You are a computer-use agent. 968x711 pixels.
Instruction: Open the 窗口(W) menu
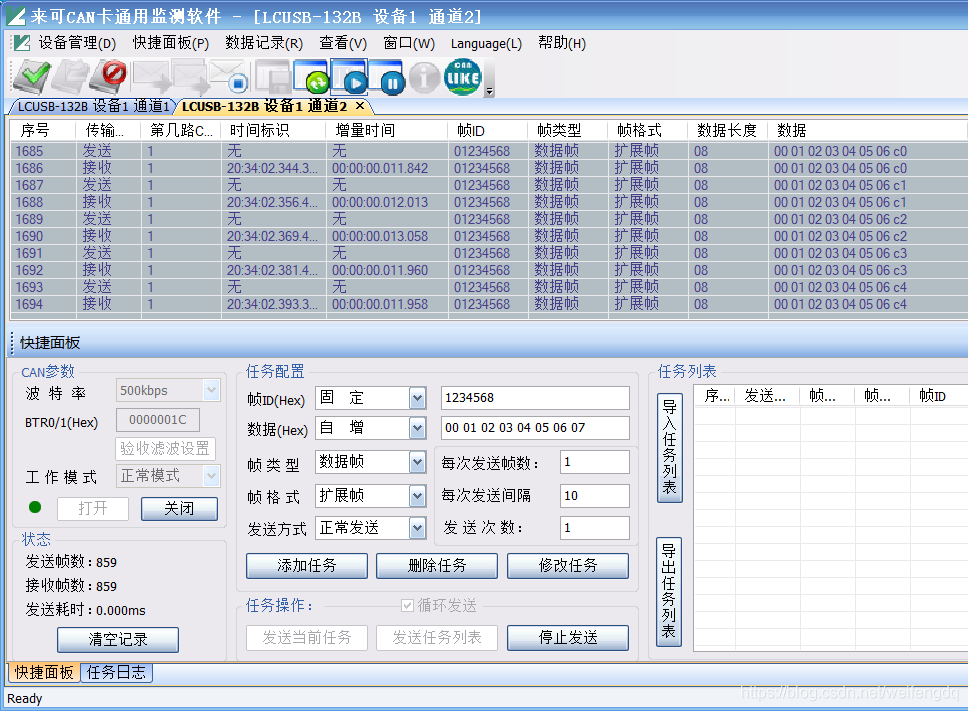(x=409, y=43)
